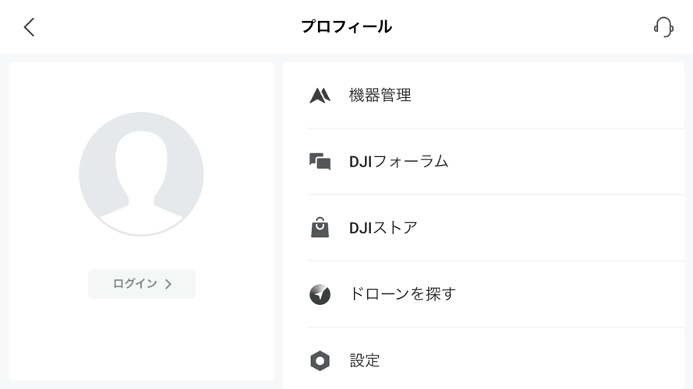Open customer support via the headset icon
The image size is (693, 389).
663,27
